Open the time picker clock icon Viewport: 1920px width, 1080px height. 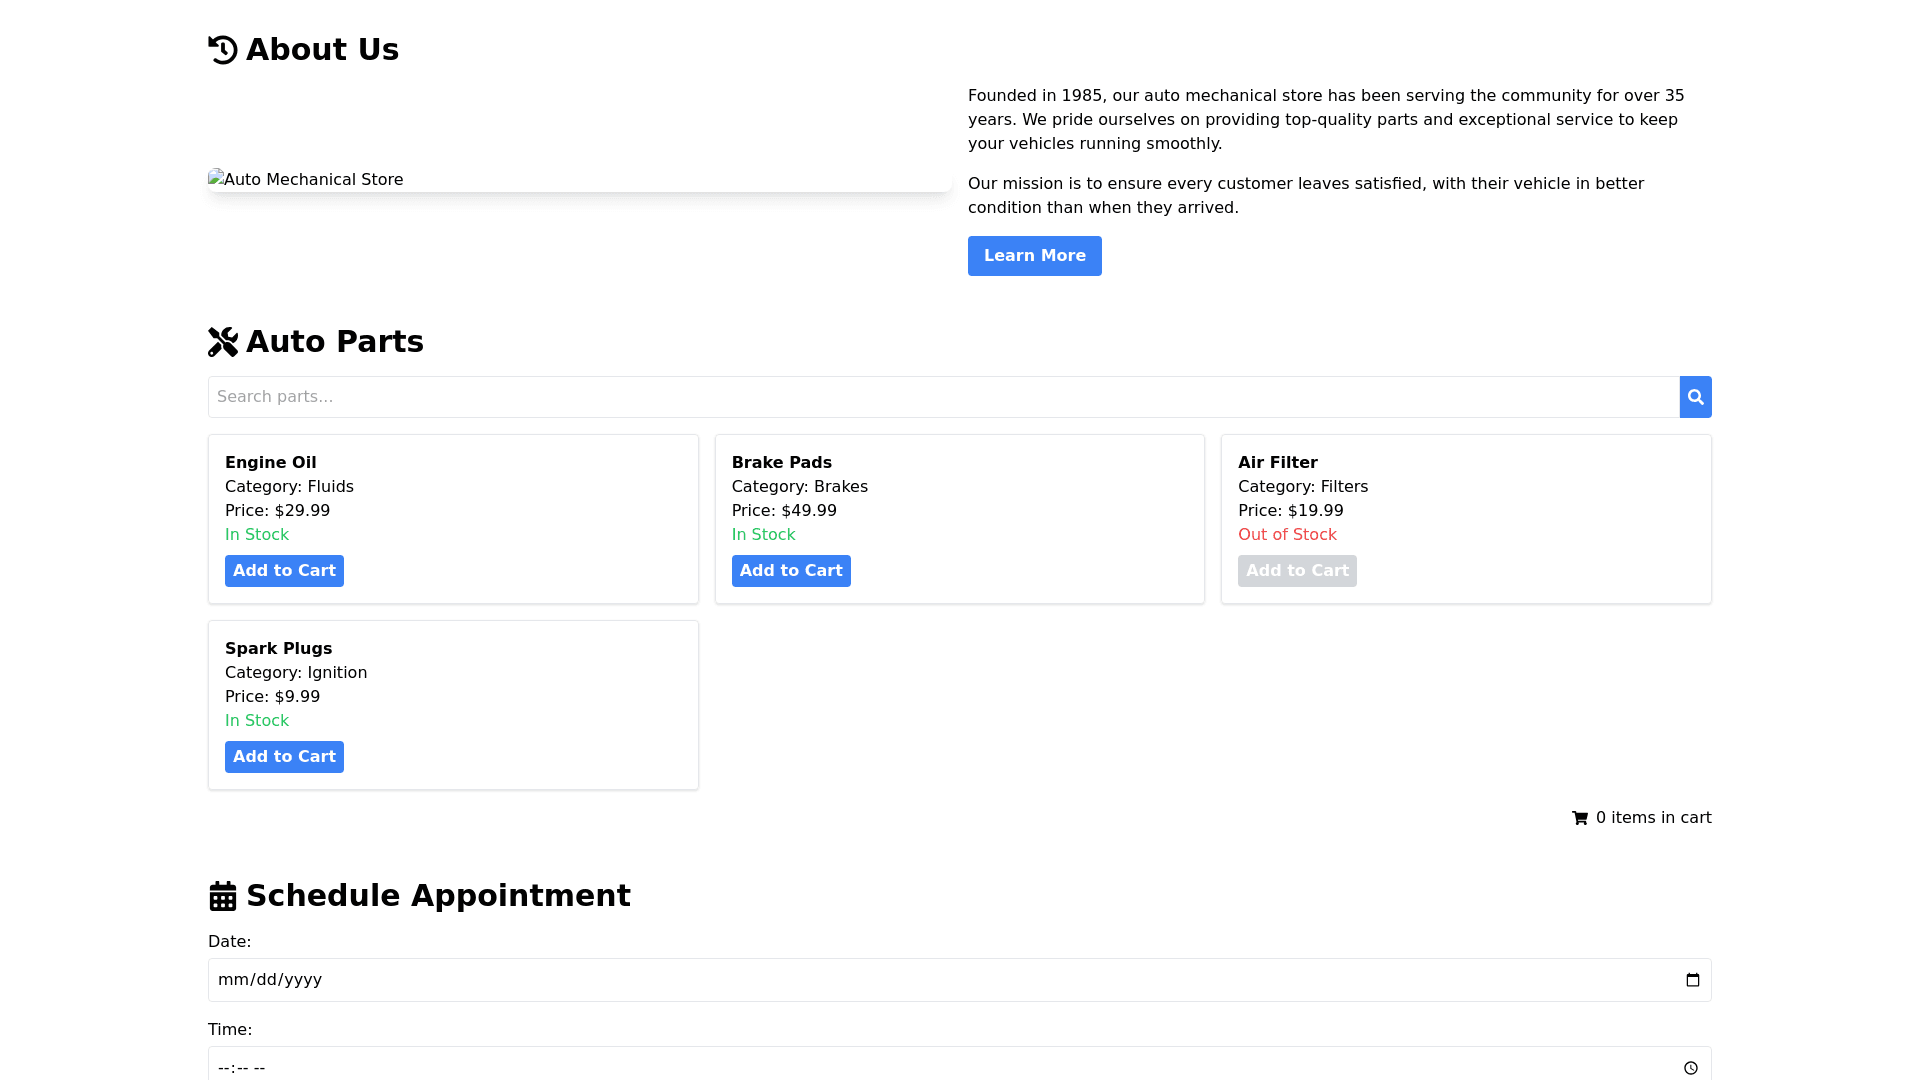(x=1690, y=1068)
